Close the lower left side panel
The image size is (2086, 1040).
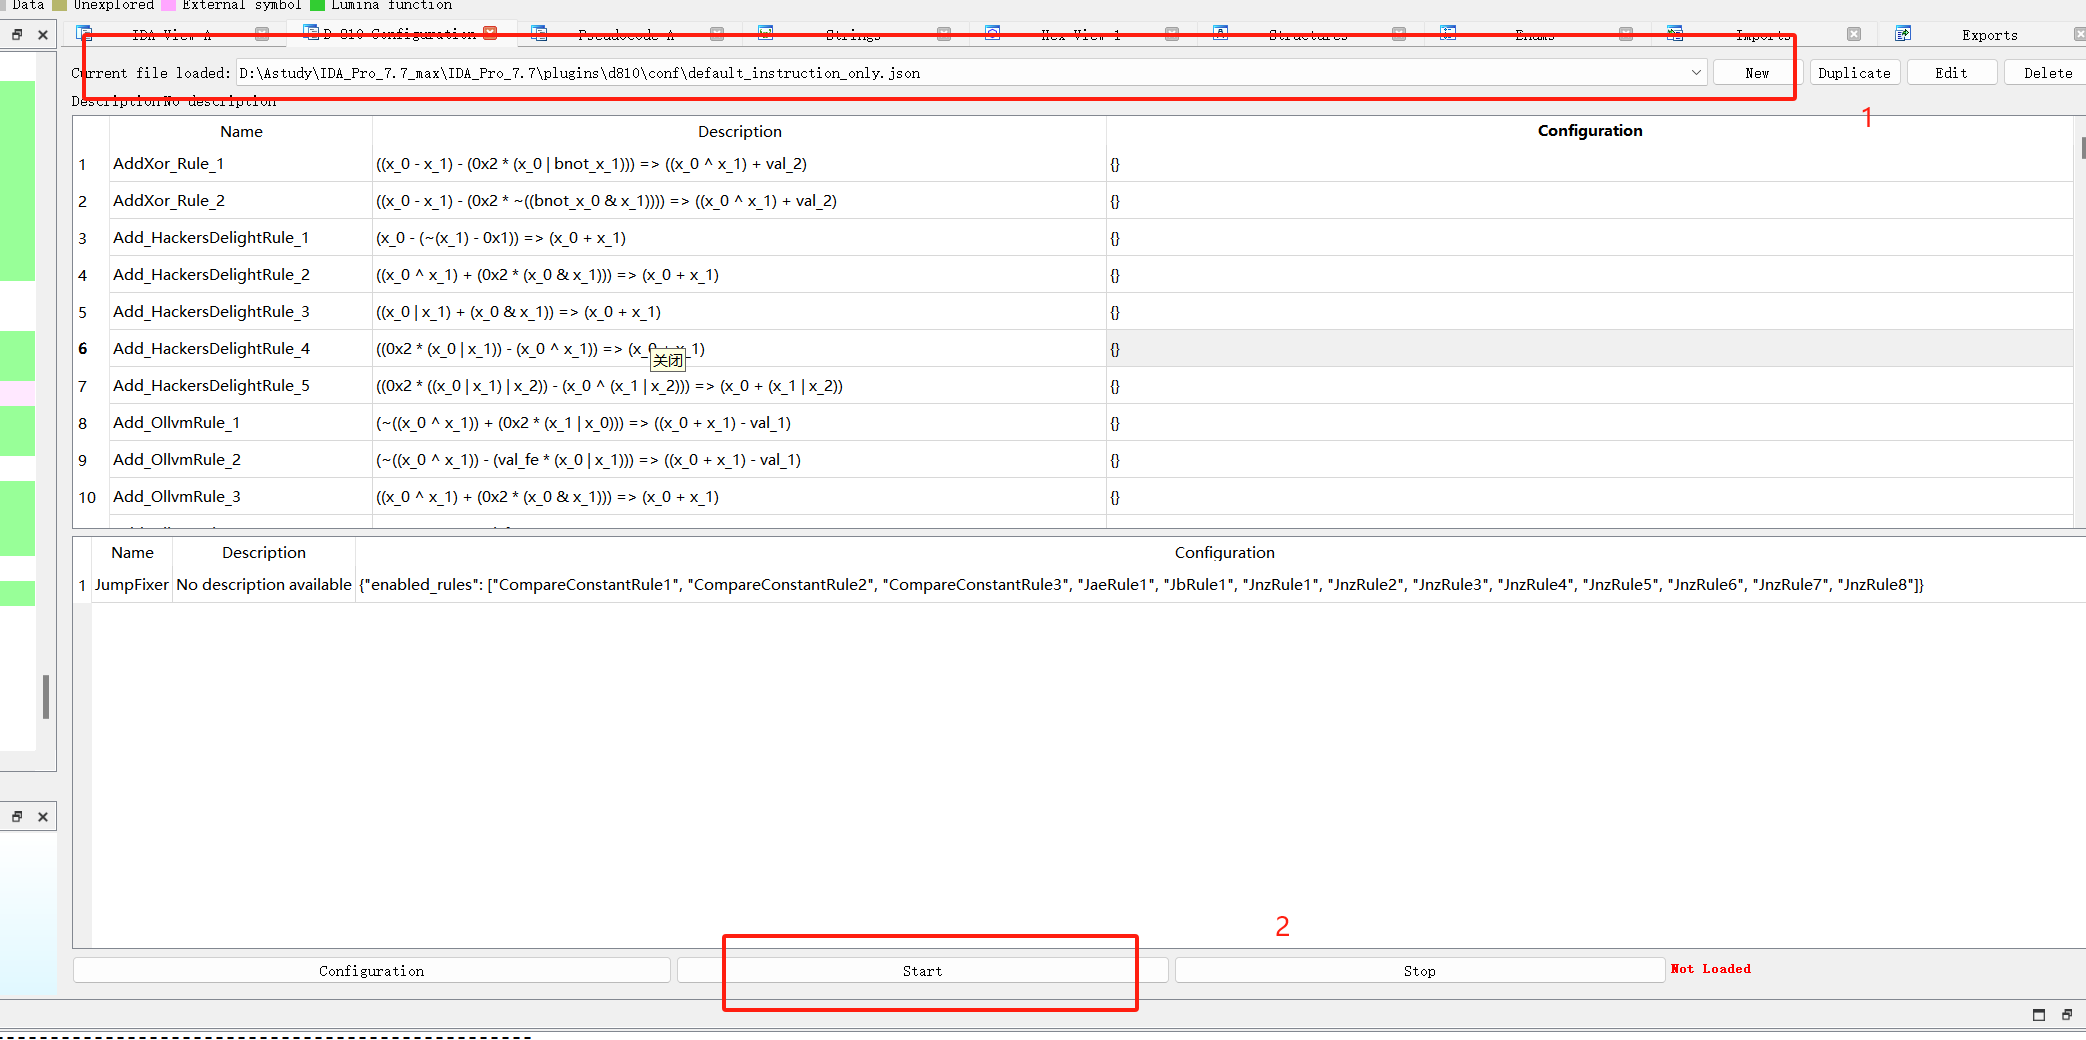43,816
